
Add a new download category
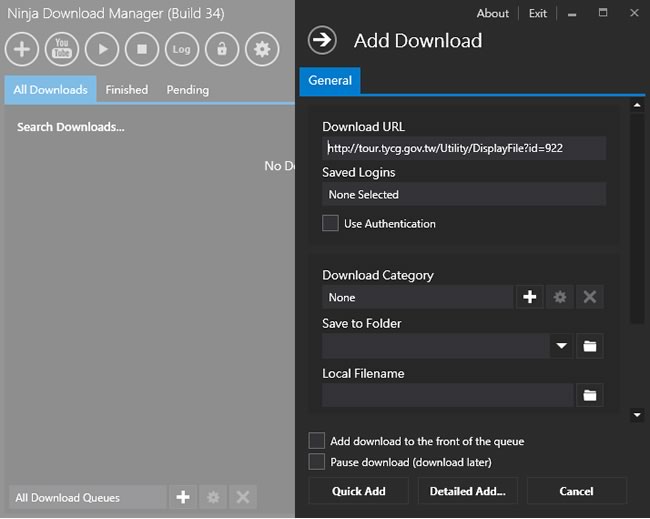coord(529,297)
